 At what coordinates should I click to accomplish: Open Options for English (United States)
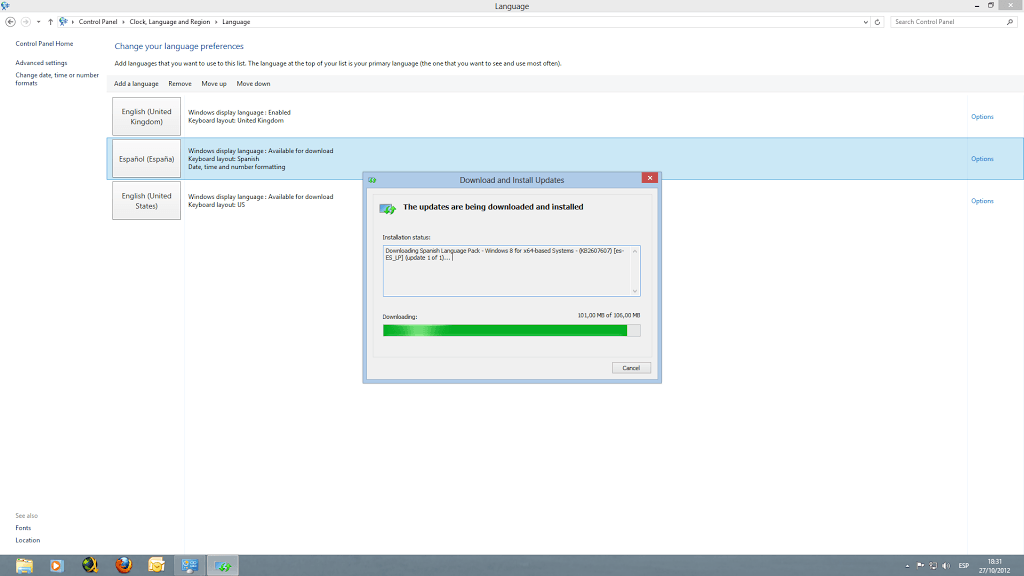[x=982, y=201]
